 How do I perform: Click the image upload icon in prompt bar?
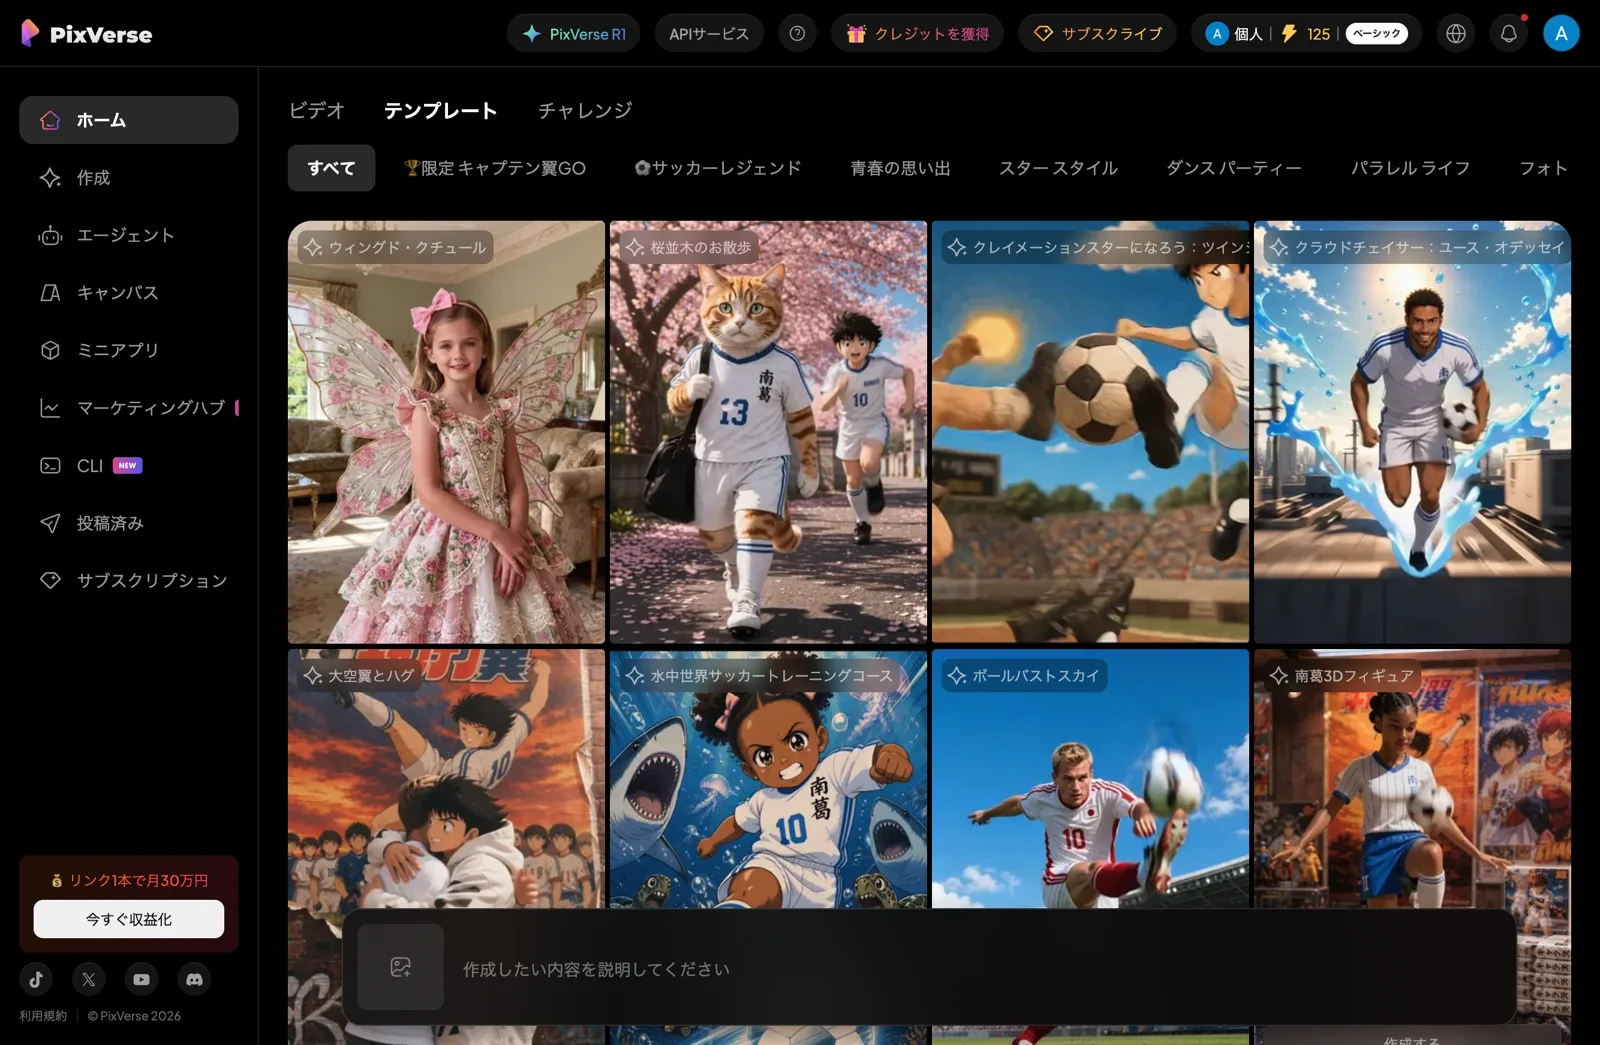(x=401, y=967)
